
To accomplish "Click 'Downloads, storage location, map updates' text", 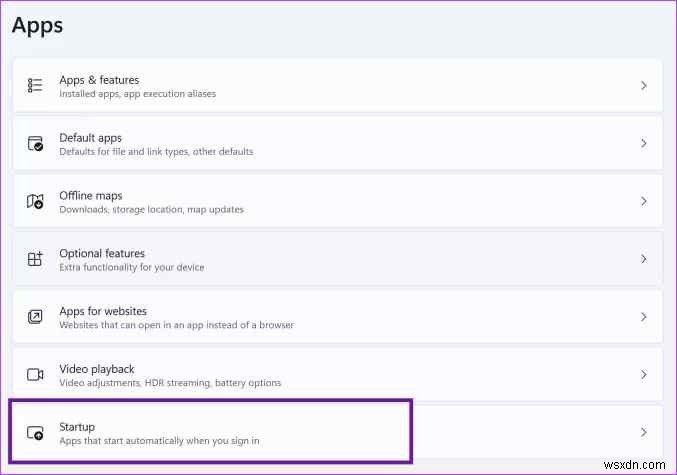I will 152,209.
